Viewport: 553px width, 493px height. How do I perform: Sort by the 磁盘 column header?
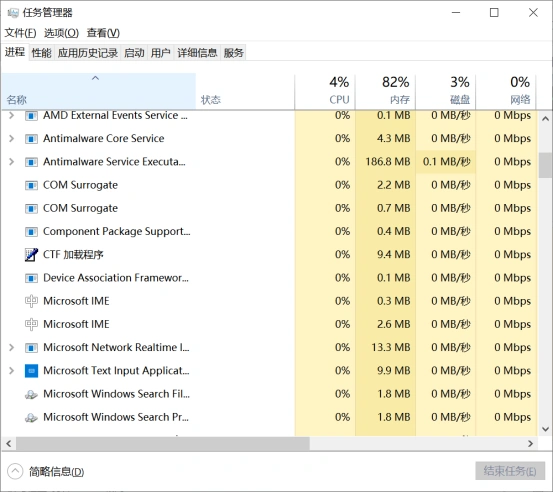pyautogui.click(x=446, y=91)
